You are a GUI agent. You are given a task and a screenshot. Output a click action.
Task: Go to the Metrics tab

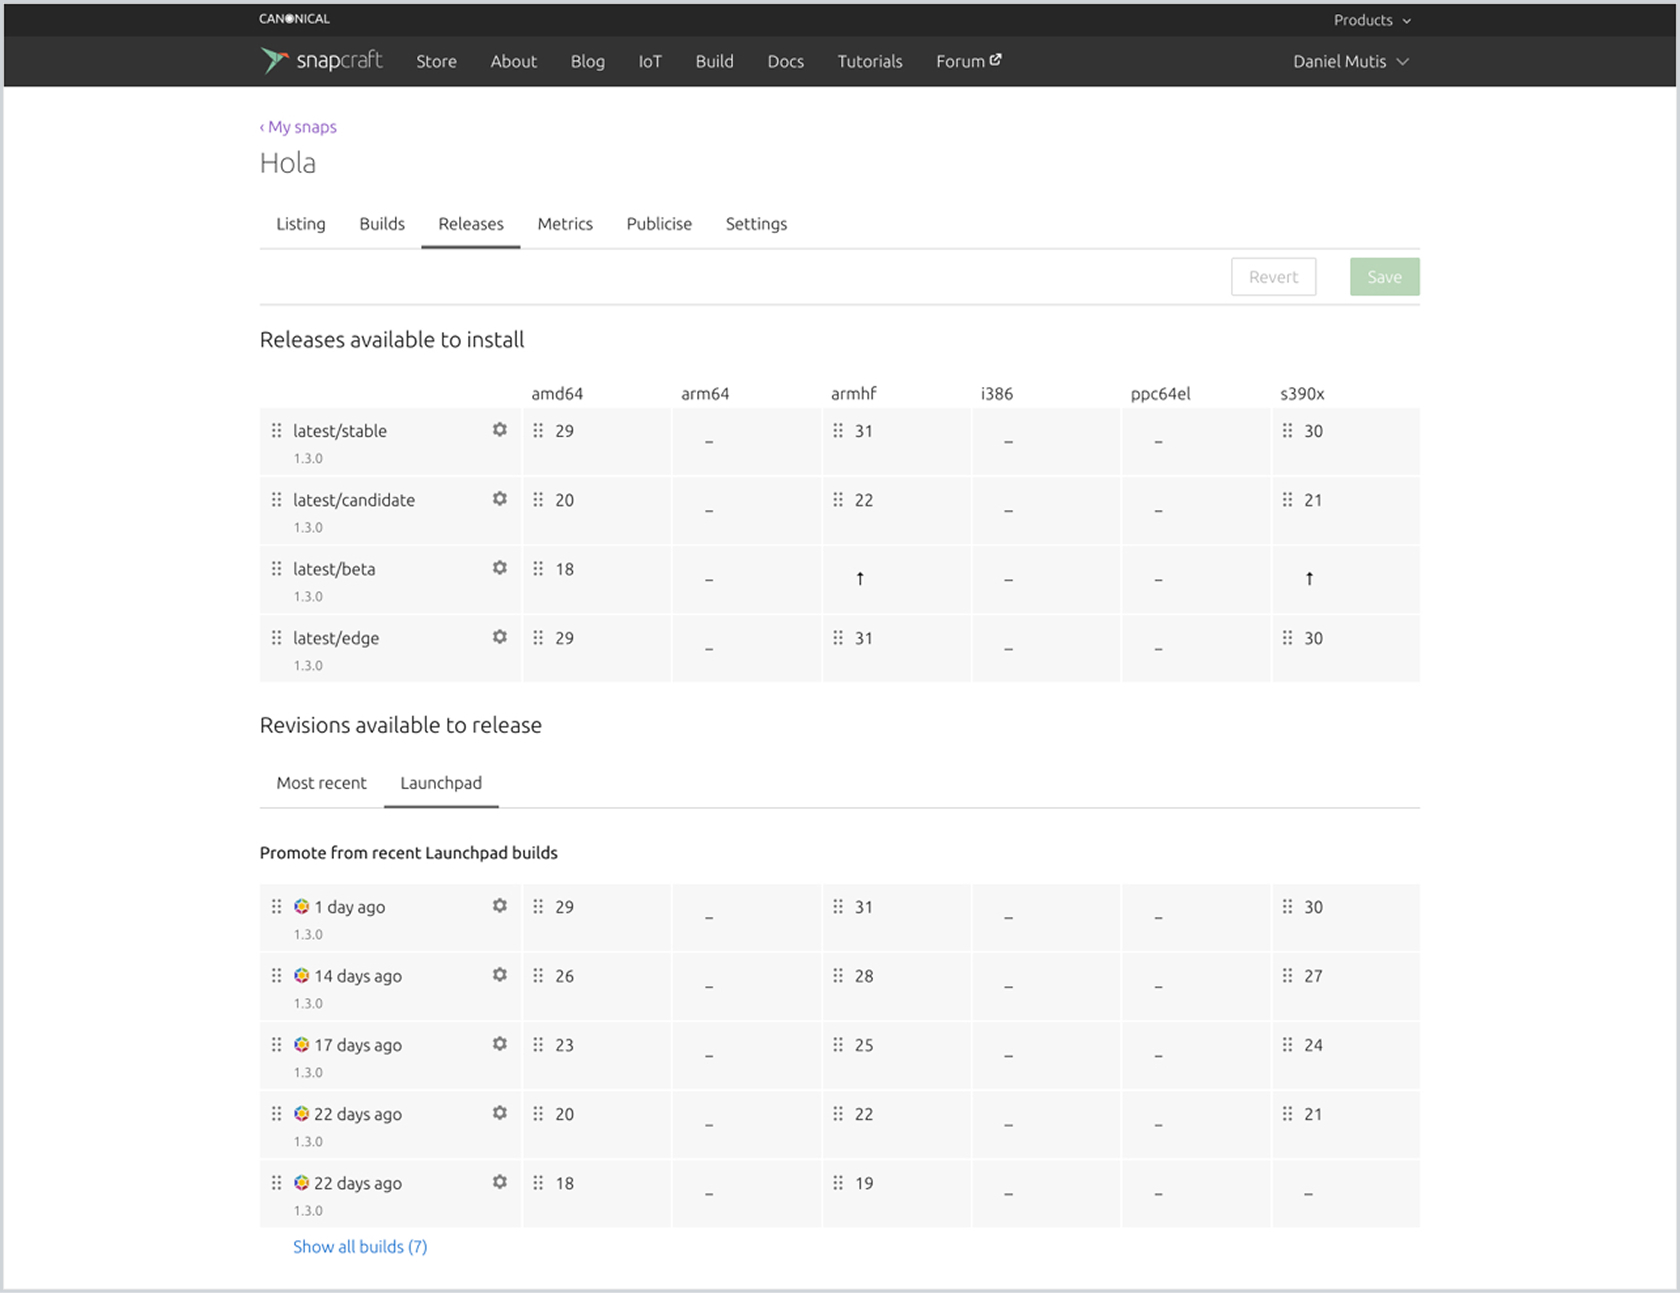pos(565,224)
